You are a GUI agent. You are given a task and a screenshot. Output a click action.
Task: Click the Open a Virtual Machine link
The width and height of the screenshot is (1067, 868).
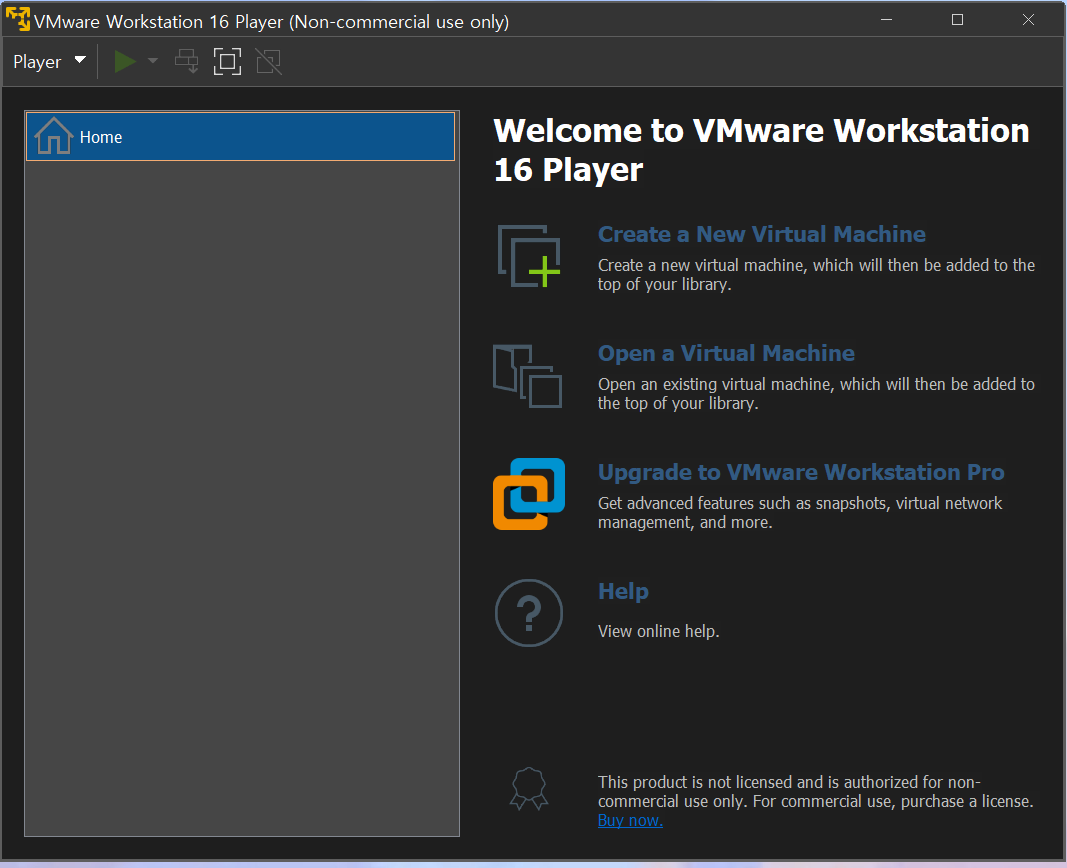tap(726, 353)
